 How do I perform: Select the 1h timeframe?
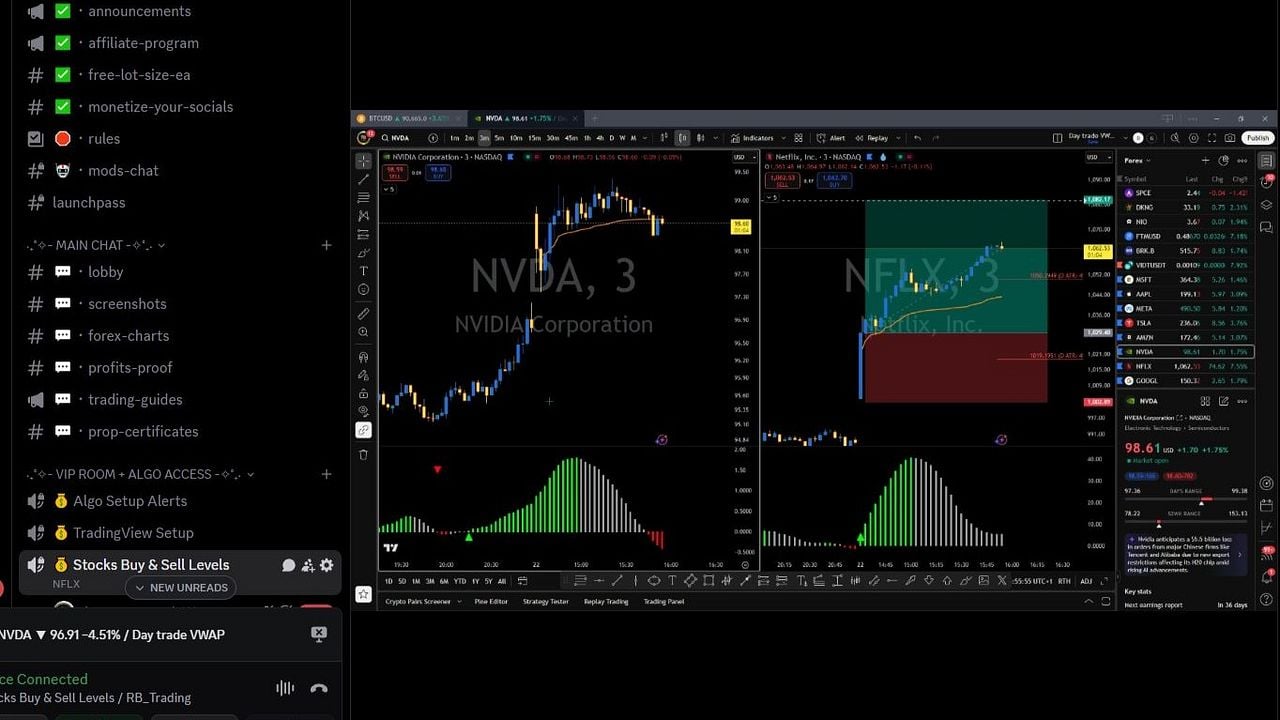(587, 138)
